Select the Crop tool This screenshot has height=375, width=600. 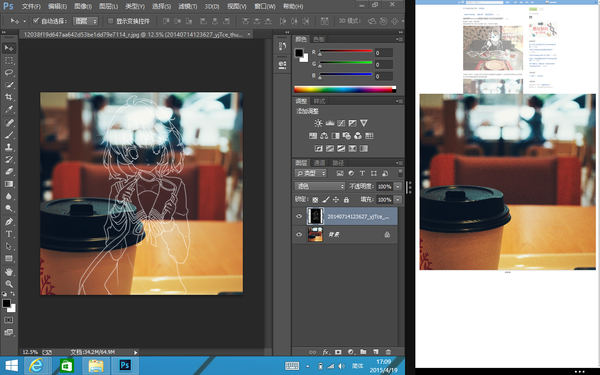tap(9, 96)
